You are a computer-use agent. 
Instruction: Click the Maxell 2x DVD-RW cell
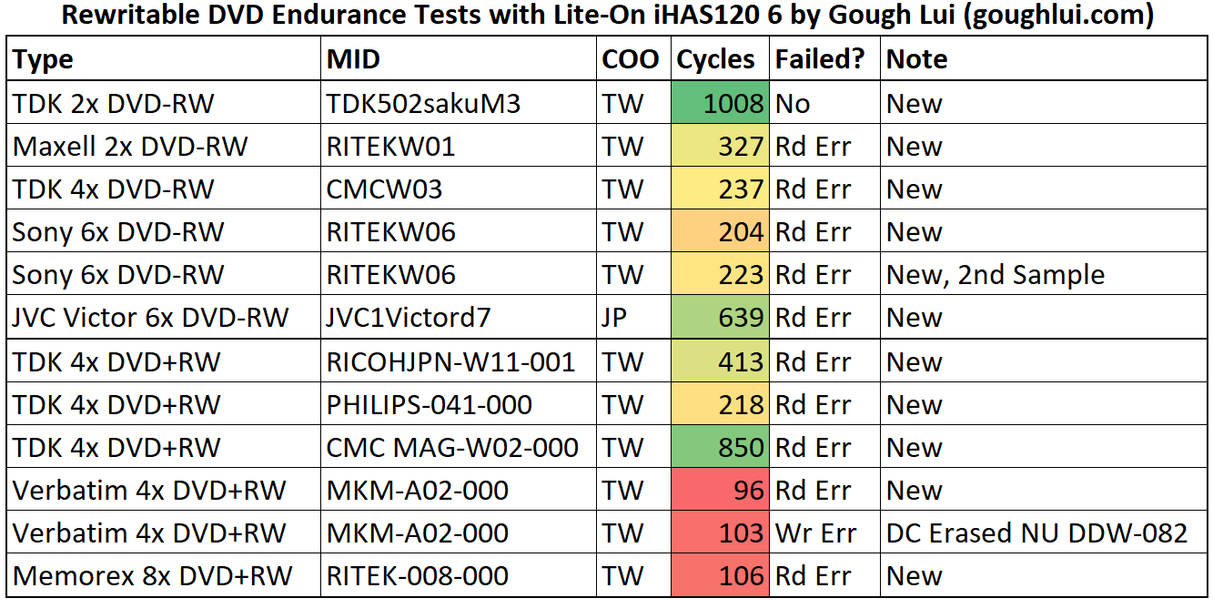tap(130, 147)
